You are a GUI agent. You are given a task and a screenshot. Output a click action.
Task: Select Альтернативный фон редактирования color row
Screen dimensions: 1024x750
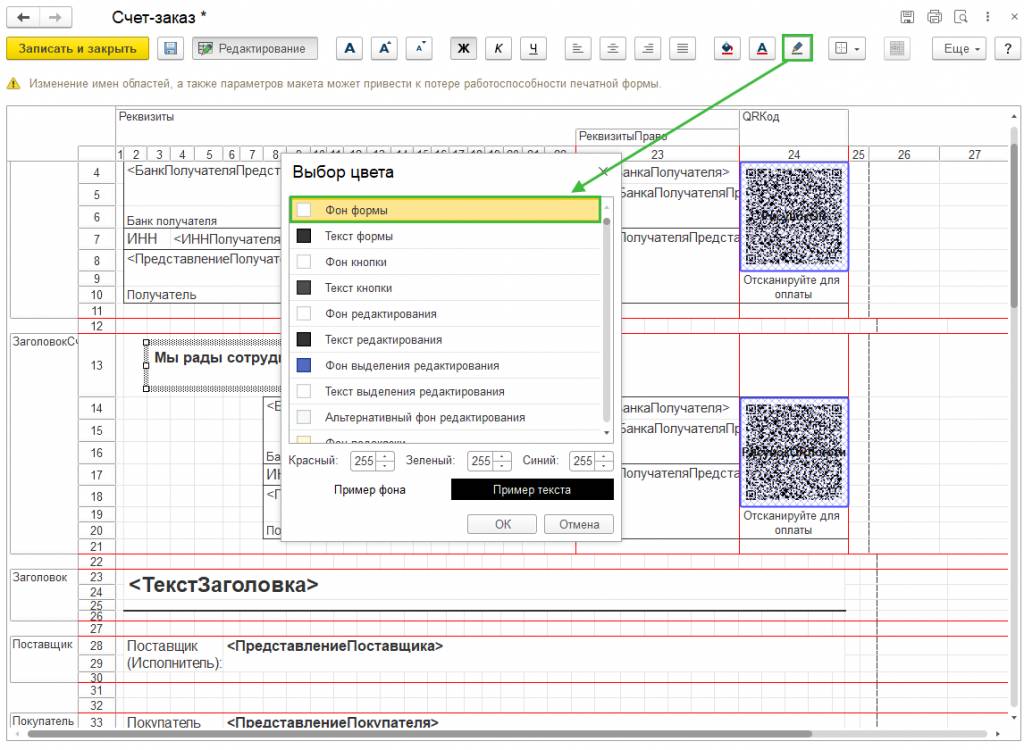(x=444, y=417)
